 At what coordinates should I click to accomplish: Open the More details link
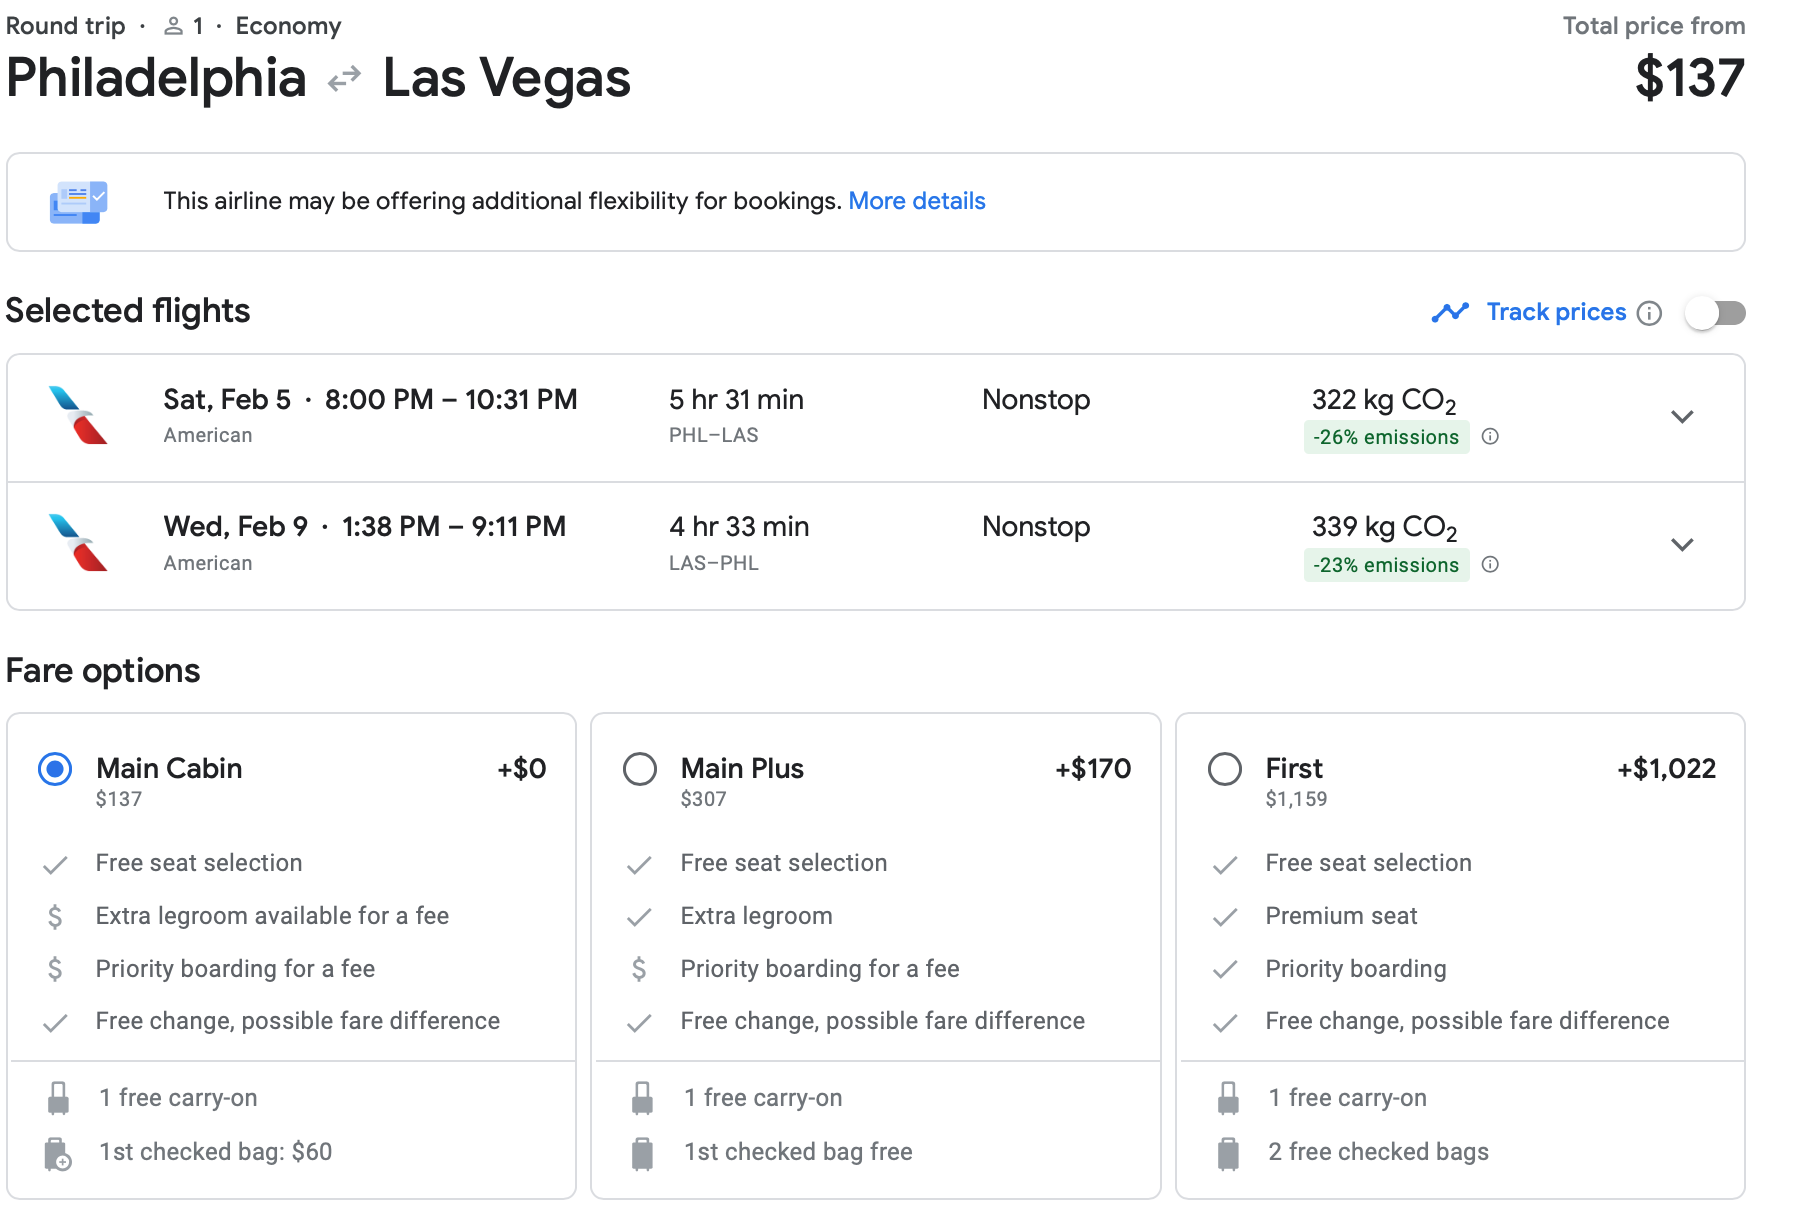[x=916, y=201]
